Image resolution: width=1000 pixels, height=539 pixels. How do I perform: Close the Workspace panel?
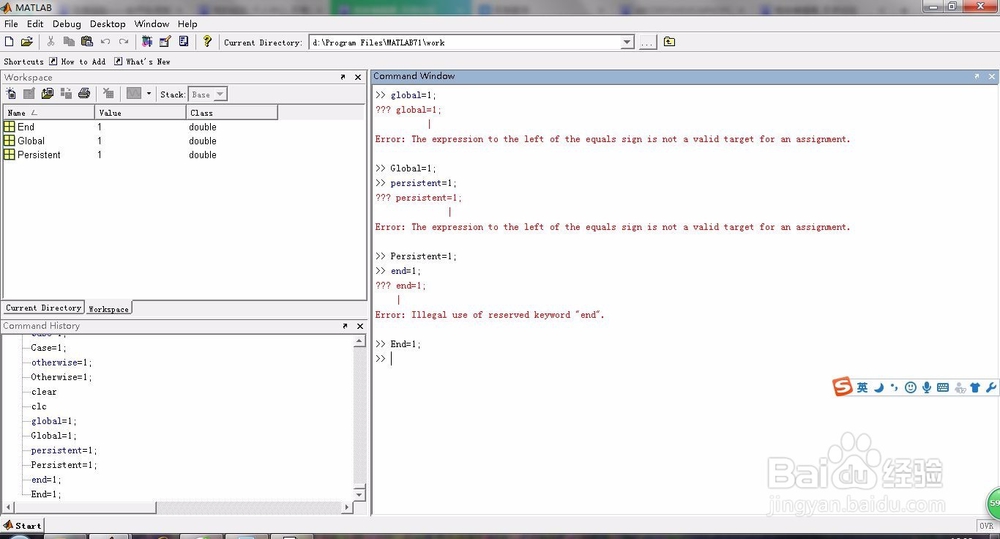point(358,77)
